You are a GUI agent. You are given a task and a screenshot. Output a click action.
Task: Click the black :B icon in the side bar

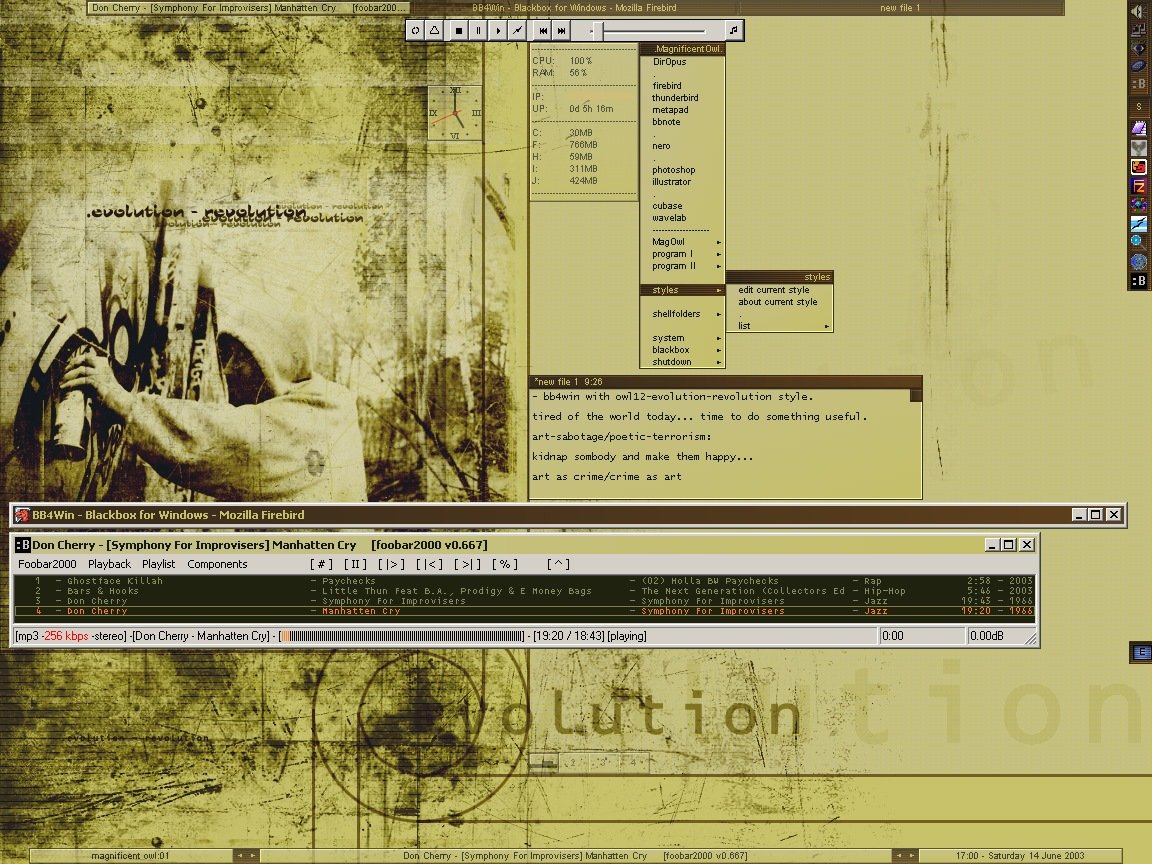[x=1139, y=281]
